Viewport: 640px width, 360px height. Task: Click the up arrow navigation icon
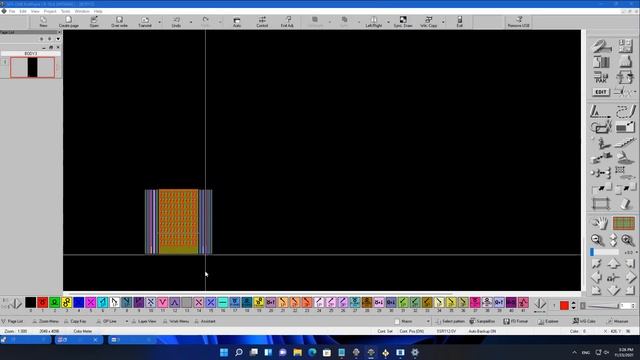[x=613, y=264]
